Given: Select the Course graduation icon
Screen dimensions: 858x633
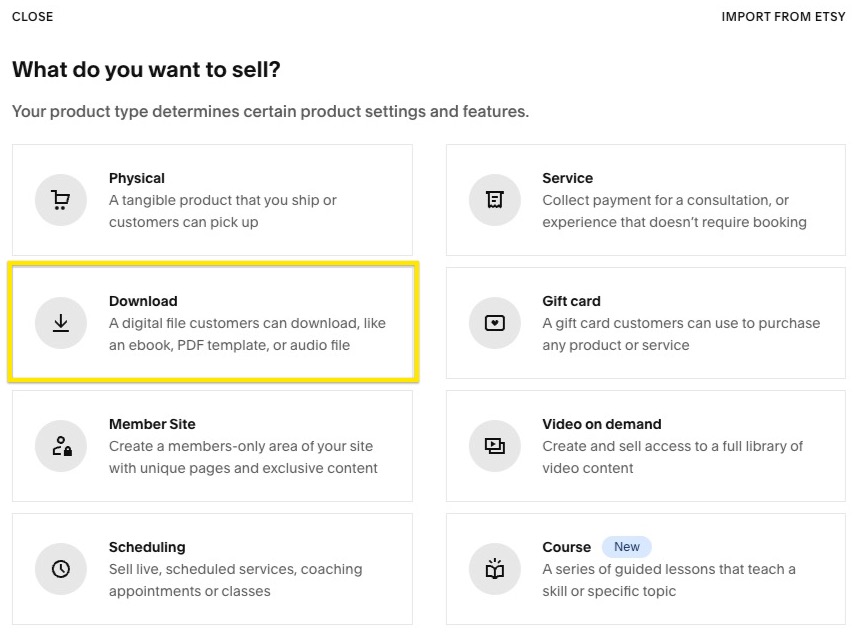Looking at the screenshot, I should coord(494,569).
